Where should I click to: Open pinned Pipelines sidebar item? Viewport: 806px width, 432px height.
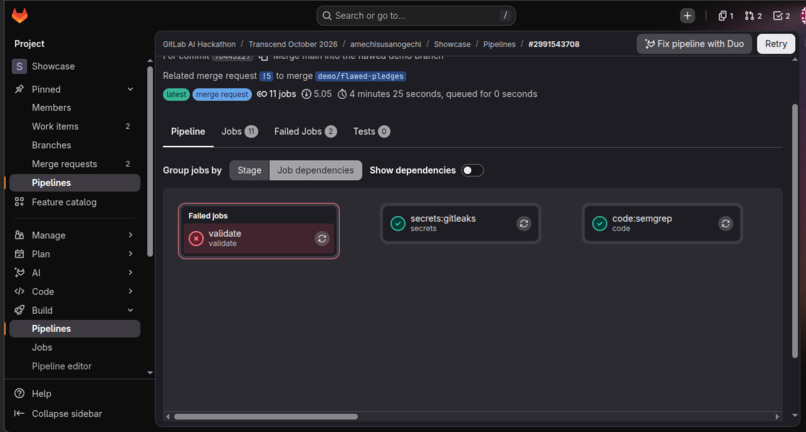click(75, 183)
